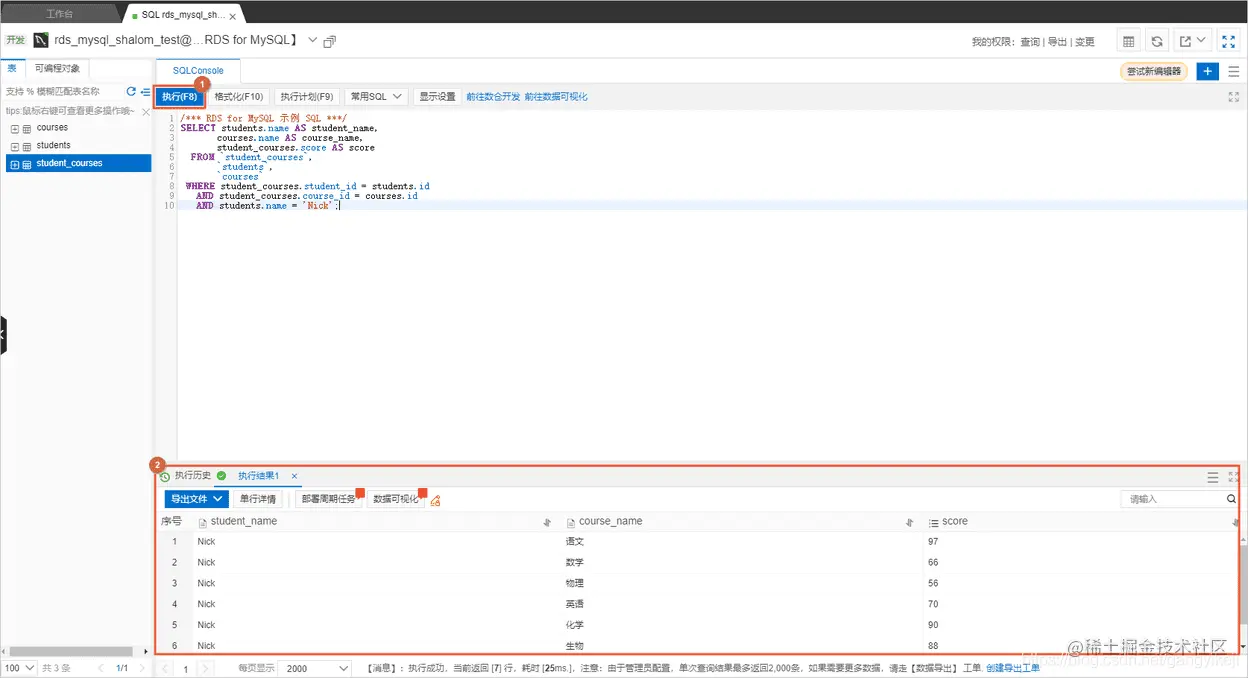The height and width of the screenshot is (678, 1248).
Task: Click the score column header
Action: pos(955,521)
